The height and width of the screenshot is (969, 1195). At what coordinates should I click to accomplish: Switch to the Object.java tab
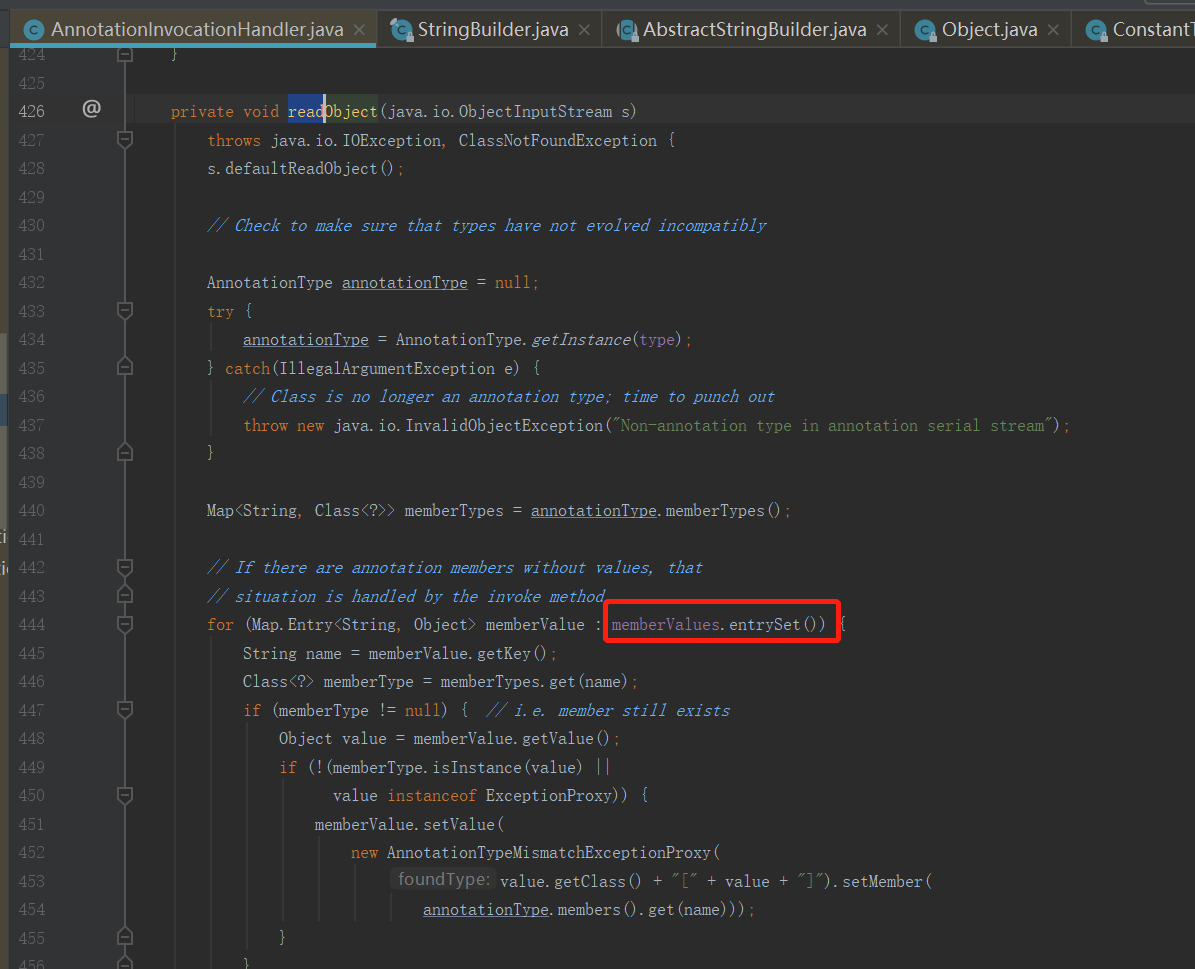(x=989, y=30)
